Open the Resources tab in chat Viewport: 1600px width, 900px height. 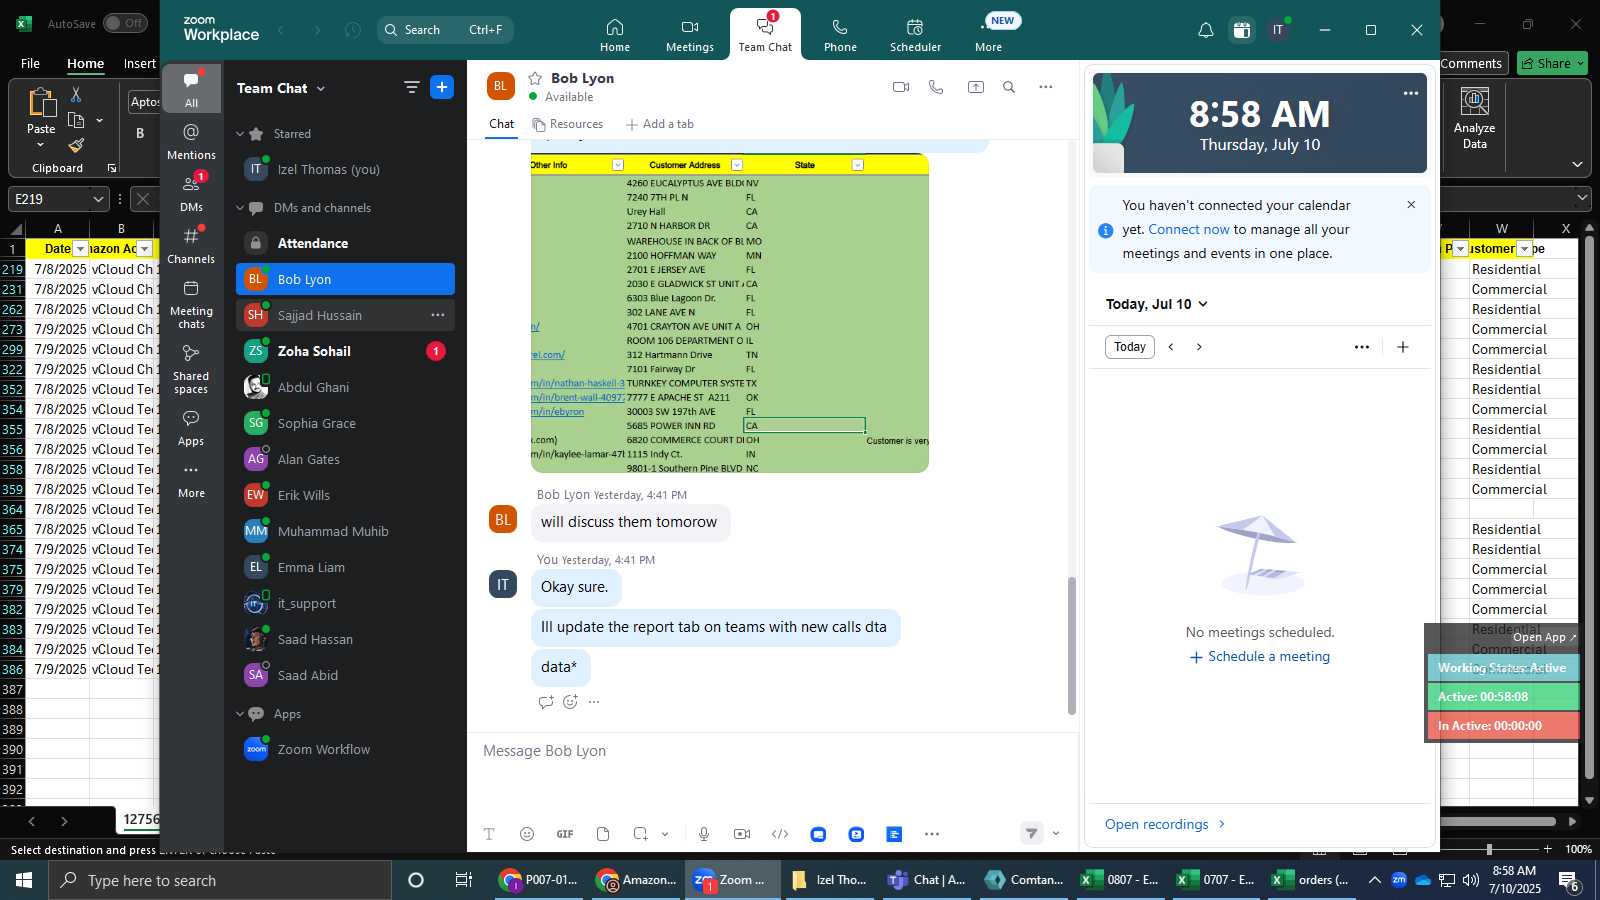(568, 124)
